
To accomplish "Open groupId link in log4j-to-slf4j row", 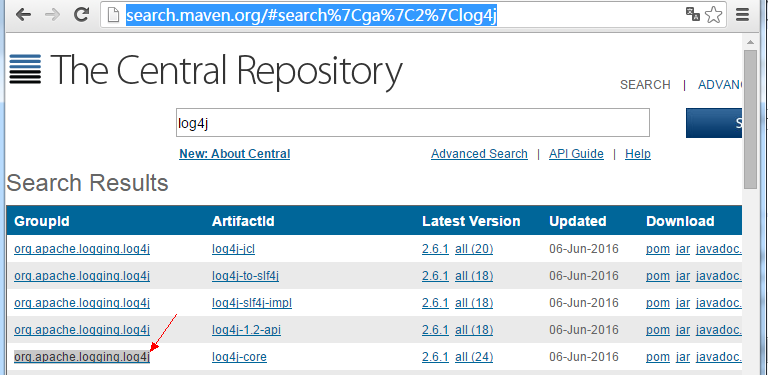I will (82, 276).
